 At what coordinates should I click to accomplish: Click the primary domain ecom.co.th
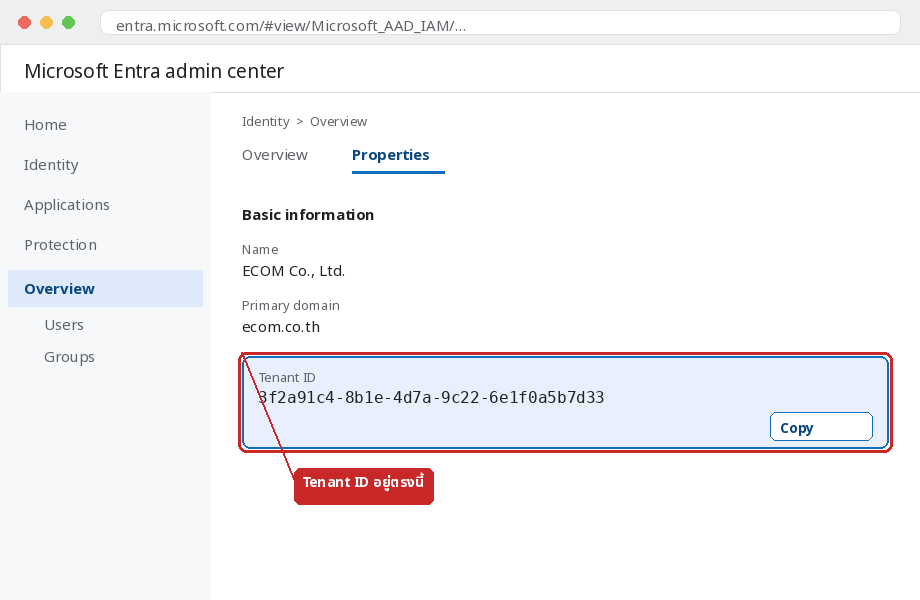[281, 327]
